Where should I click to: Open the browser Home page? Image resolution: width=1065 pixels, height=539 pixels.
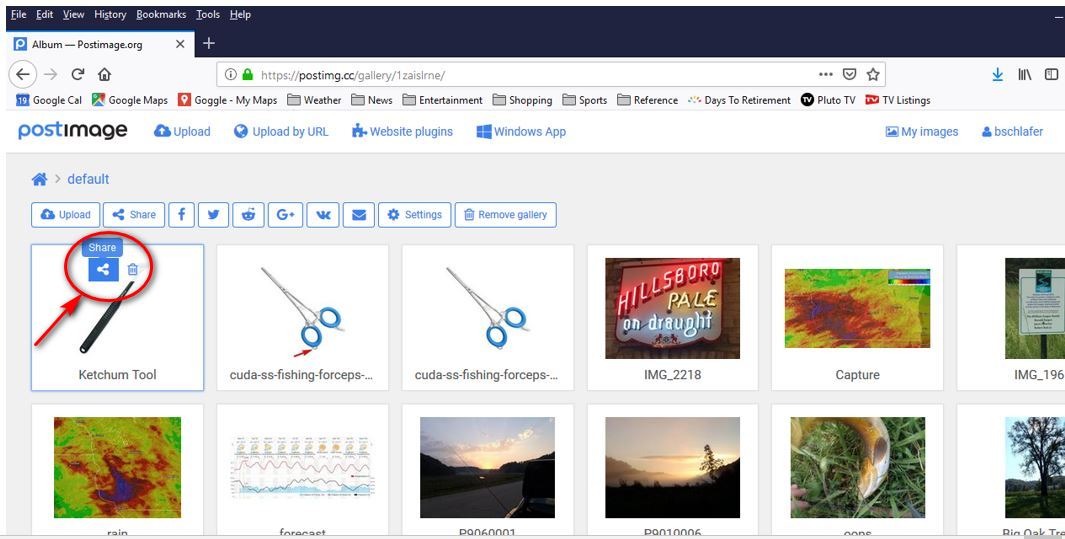click(104, 74)
